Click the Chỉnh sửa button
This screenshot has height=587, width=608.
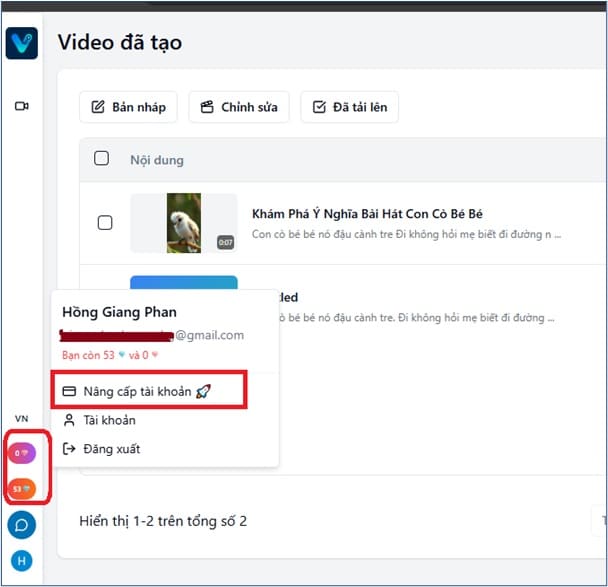coord(239,107)
